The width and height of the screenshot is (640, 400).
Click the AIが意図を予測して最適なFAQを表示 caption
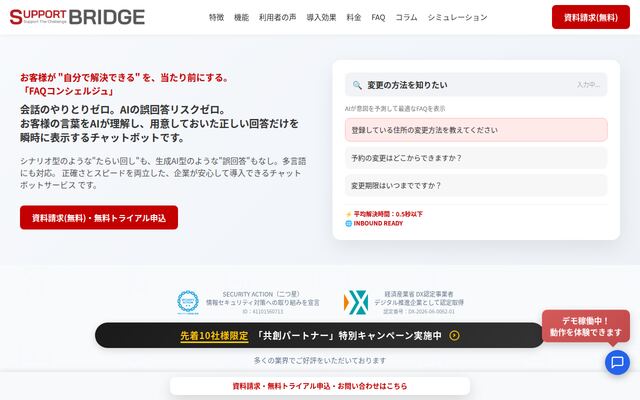point(395,109)
